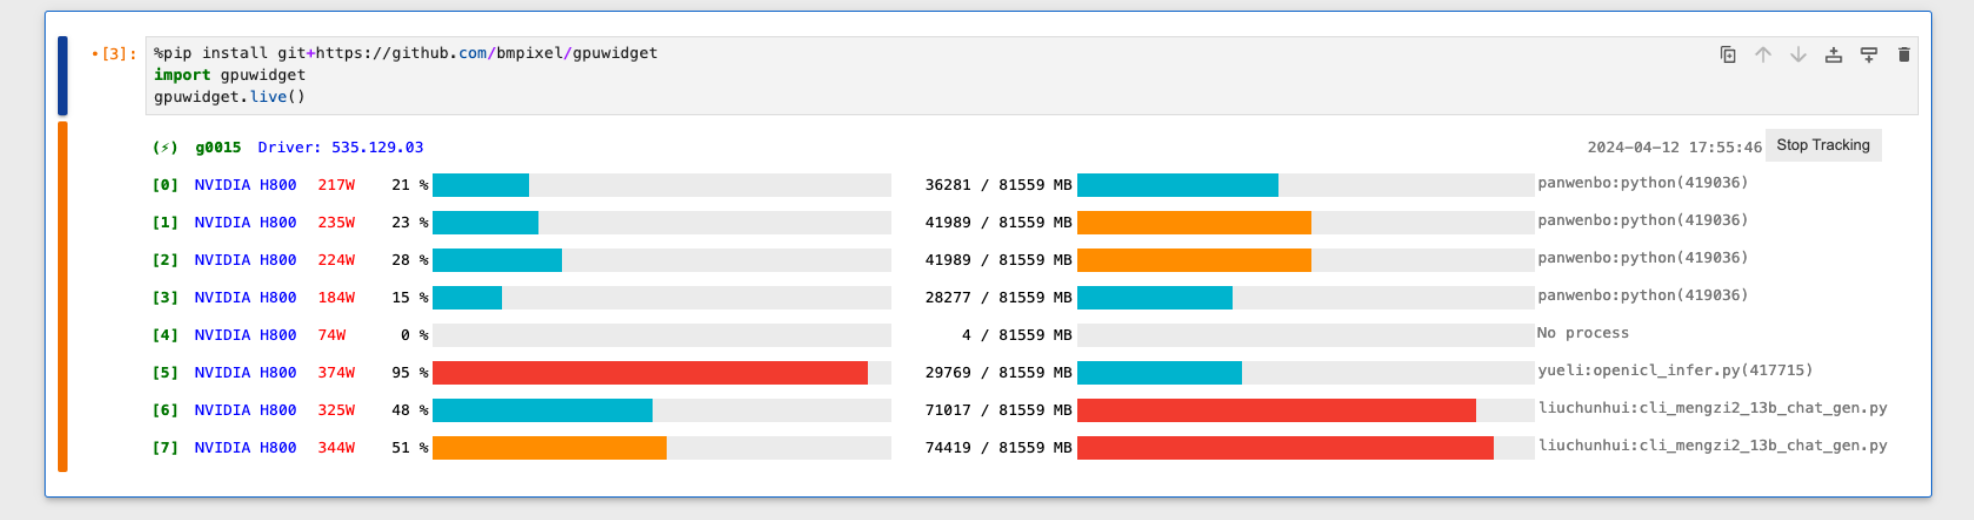Delete this cell with the trash icon
This screenshot has width=1974, height=520.
(1904, 55)
